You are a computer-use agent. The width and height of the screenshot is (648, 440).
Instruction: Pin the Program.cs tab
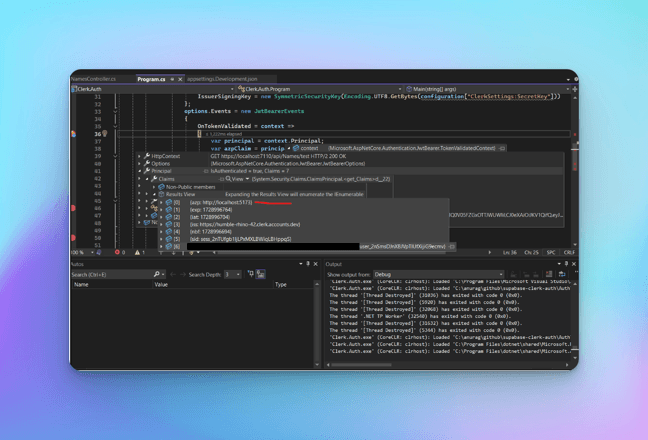[172, 79]
